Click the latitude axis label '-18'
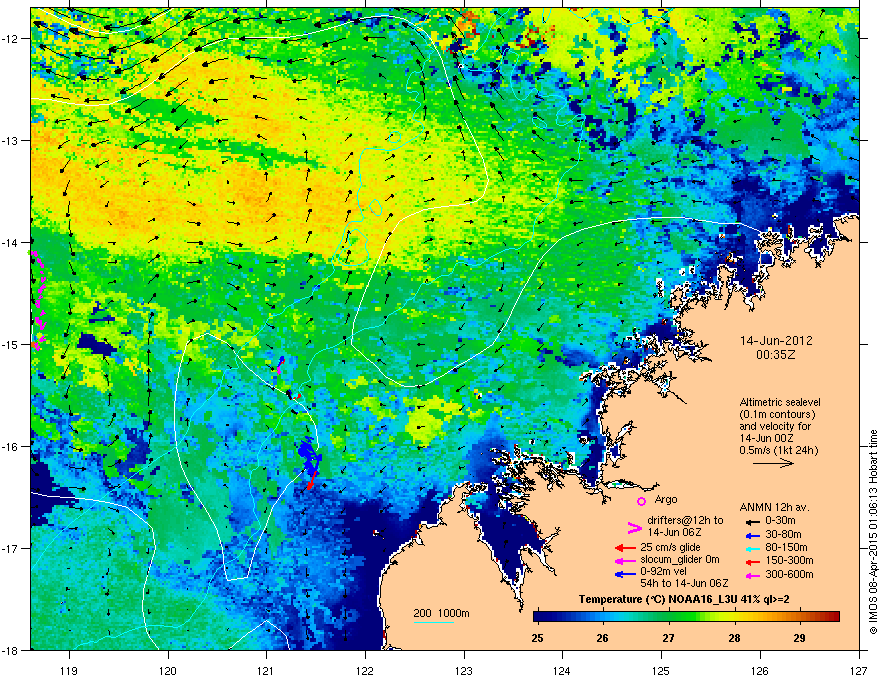The image size is (880, 680). pos(11,650)
